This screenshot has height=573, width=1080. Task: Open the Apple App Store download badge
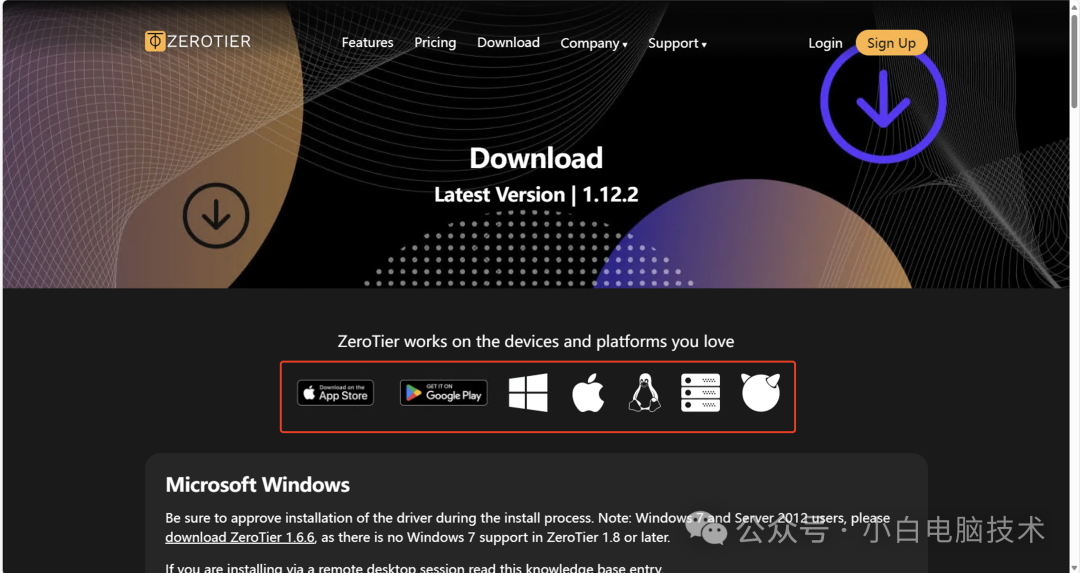pos(335,393)
